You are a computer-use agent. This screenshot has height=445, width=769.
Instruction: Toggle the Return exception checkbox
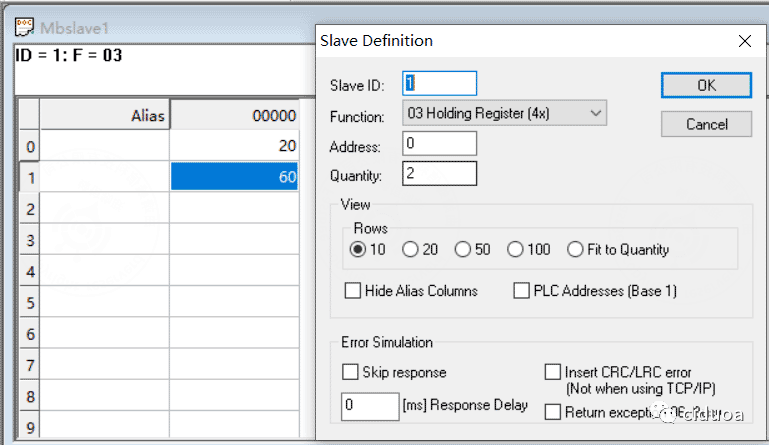[x=553, y=412]
